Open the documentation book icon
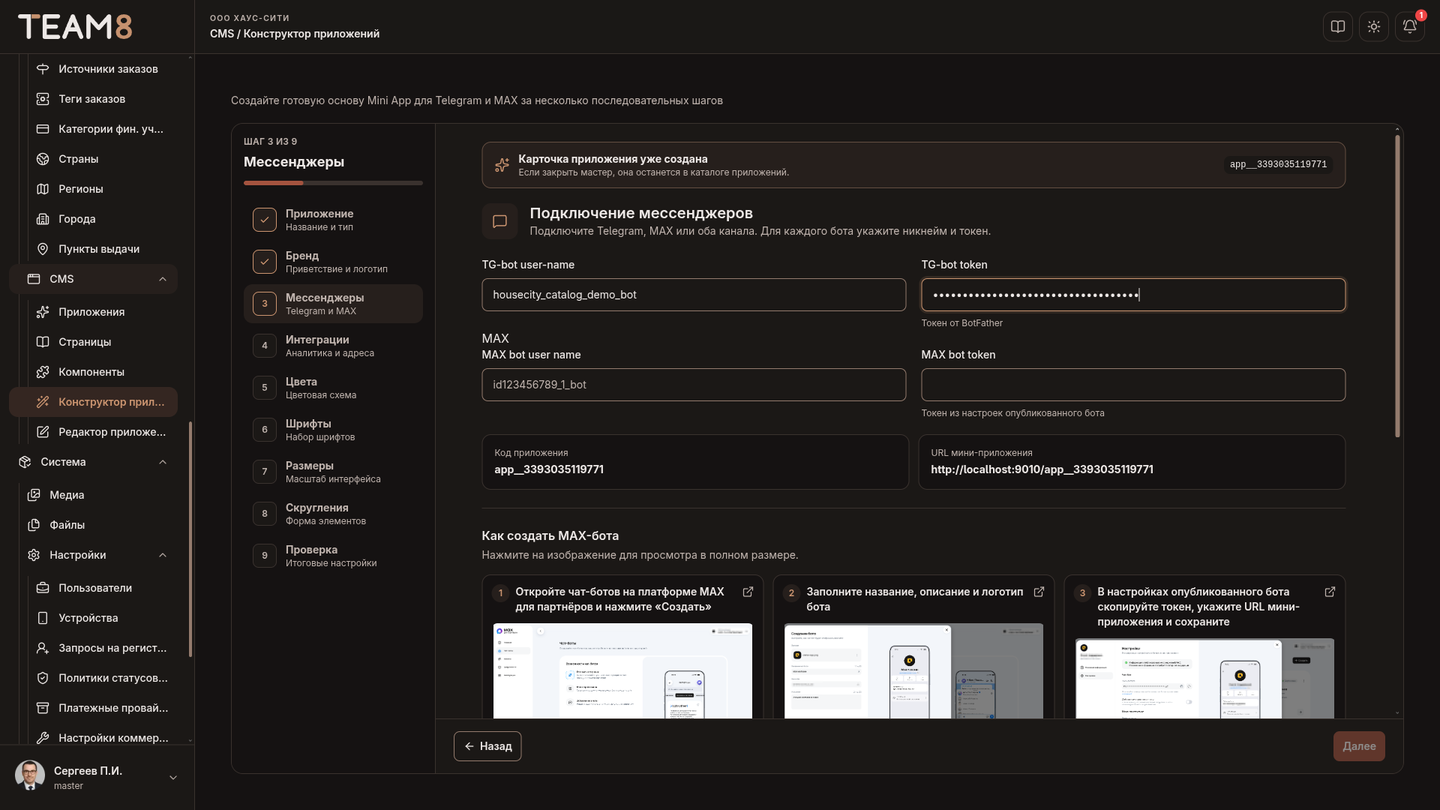Image resolution: width=1440 pixels, height=810 pixels. [1338, 27]
